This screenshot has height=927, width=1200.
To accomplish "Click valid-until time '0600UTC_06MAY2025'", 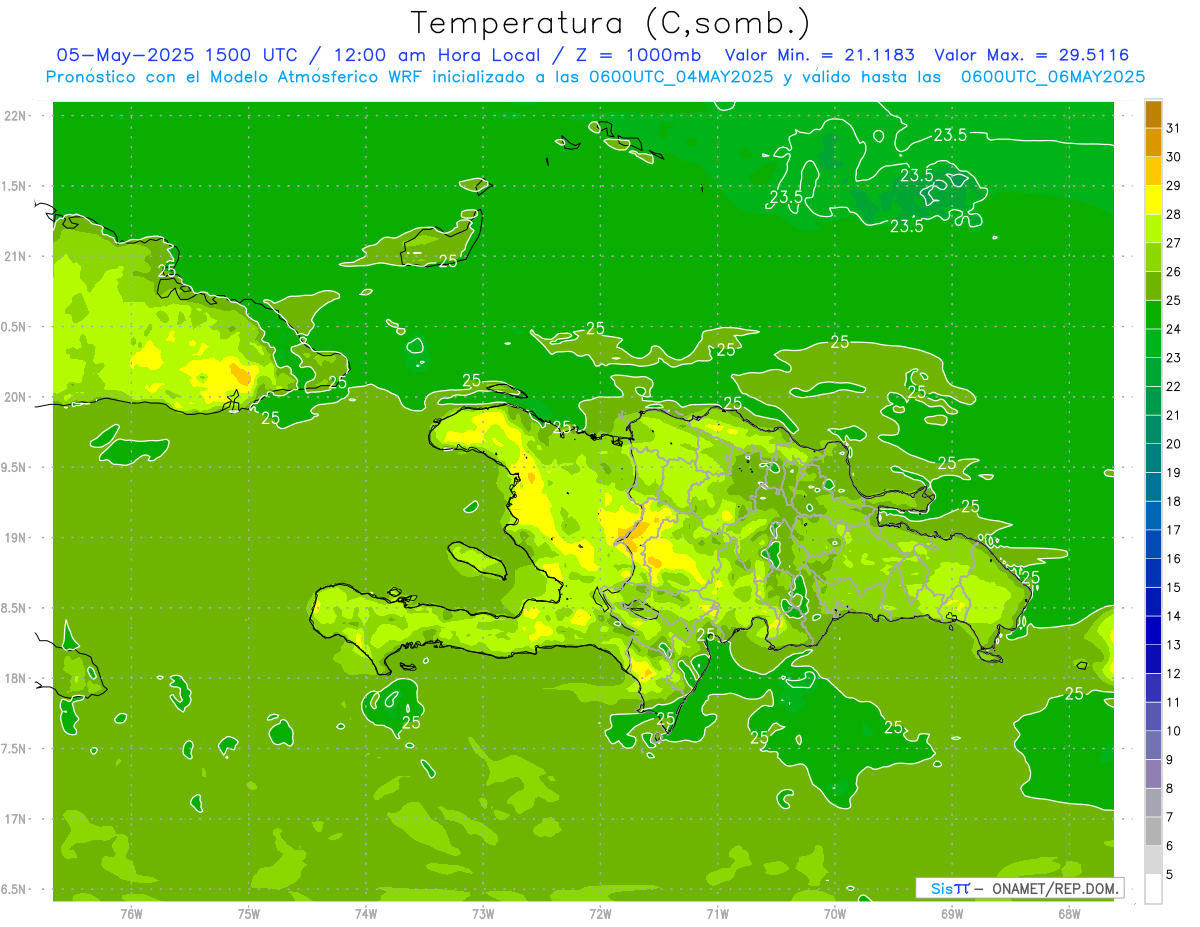I will point(1054,77).
